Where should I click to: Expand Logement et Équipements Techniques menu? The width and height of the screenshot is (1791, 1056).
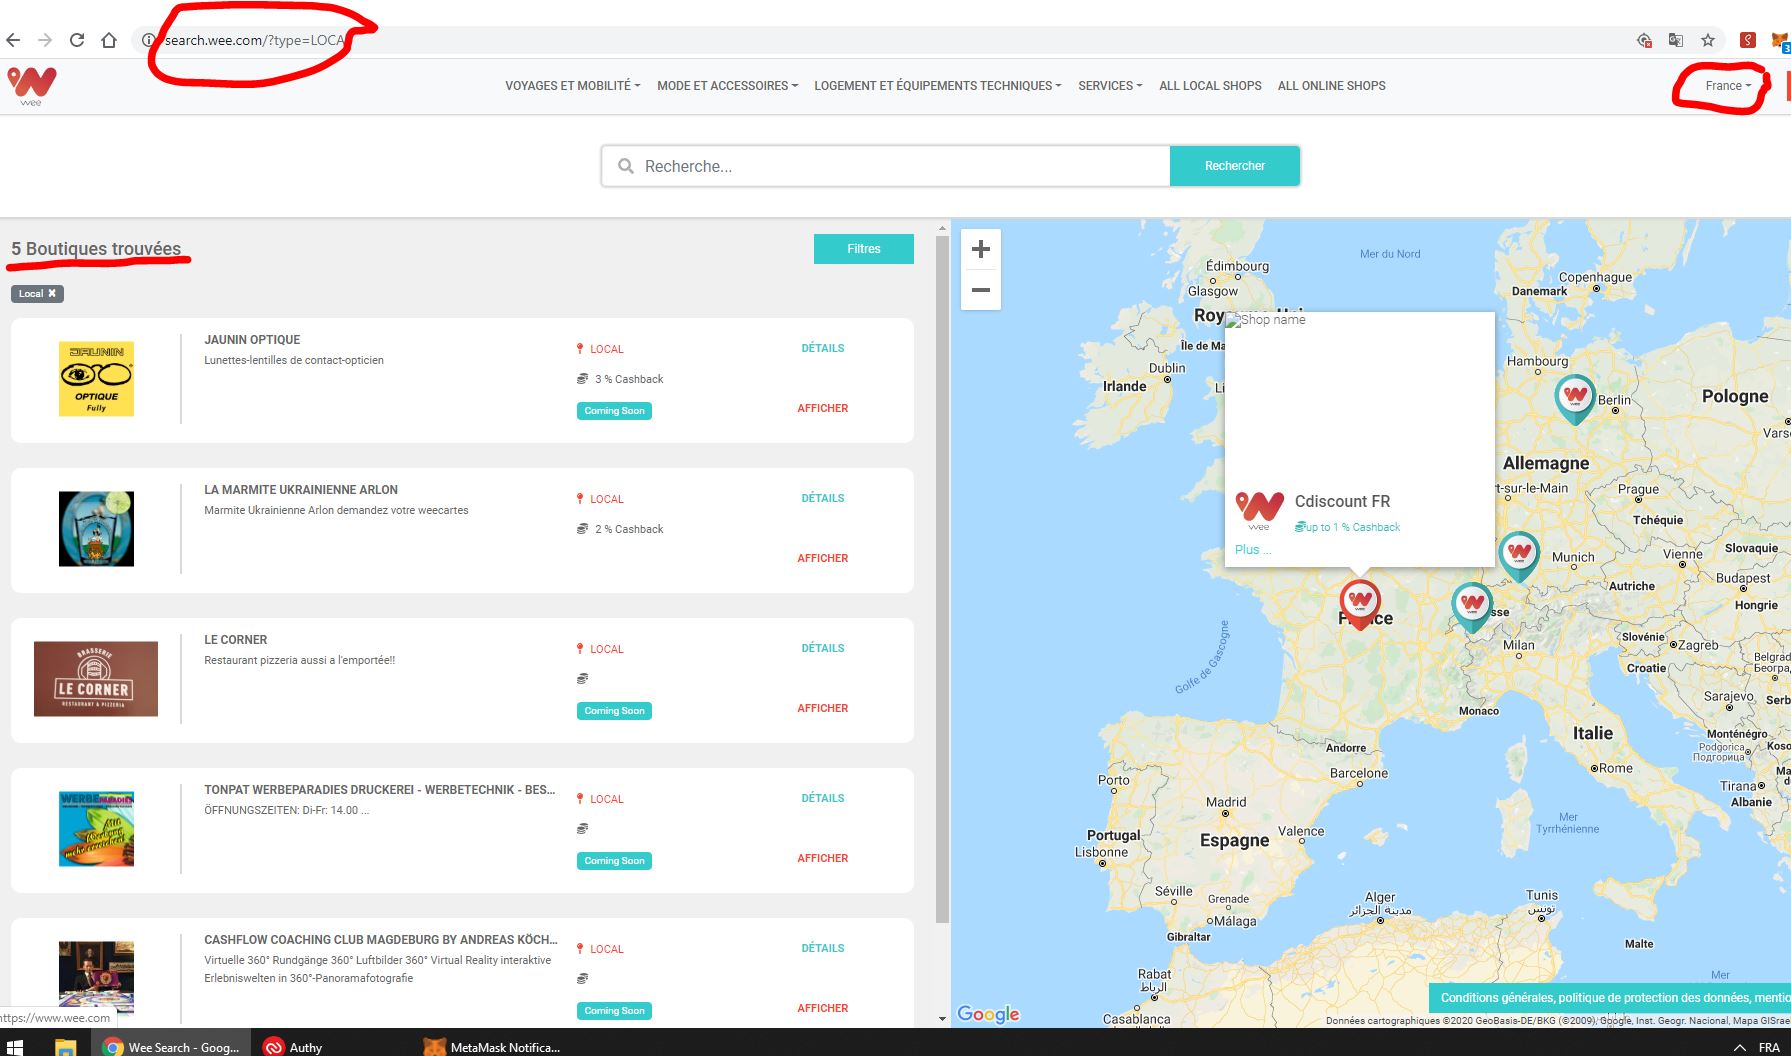pyautogui.click(x=937, y=86)
